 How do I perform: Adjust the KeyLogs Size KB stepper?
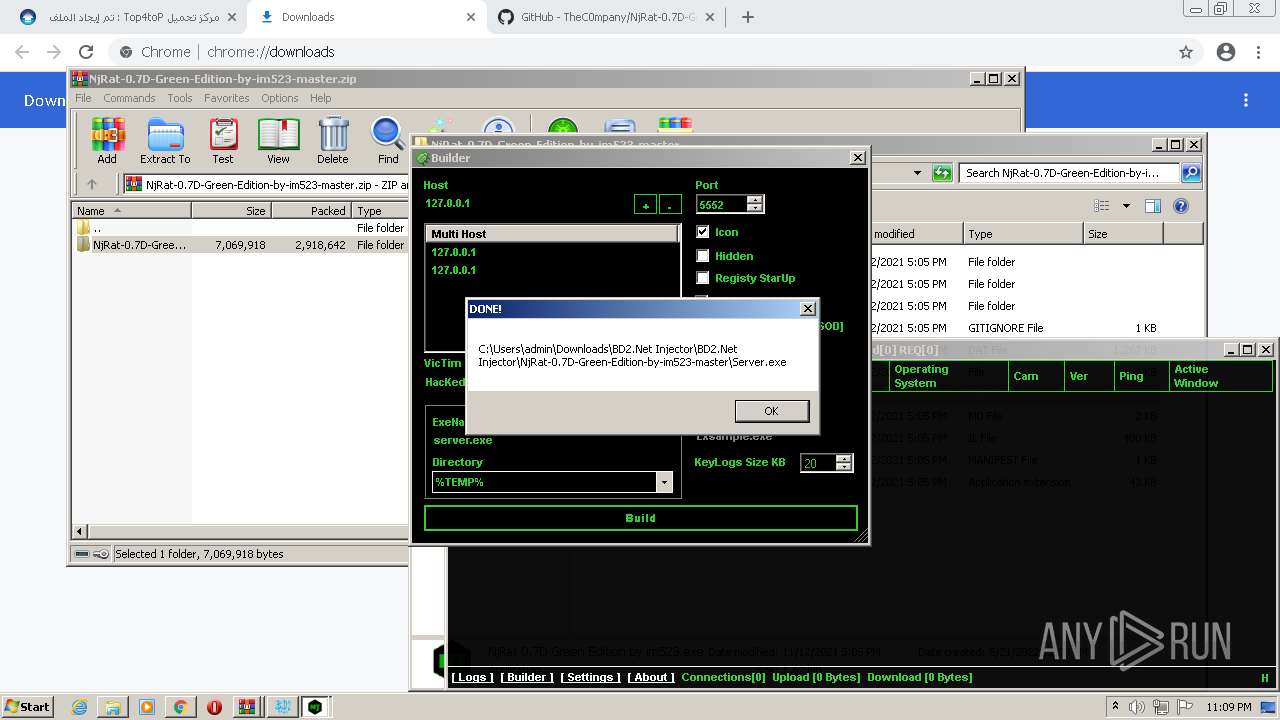[x=844, y=463]
